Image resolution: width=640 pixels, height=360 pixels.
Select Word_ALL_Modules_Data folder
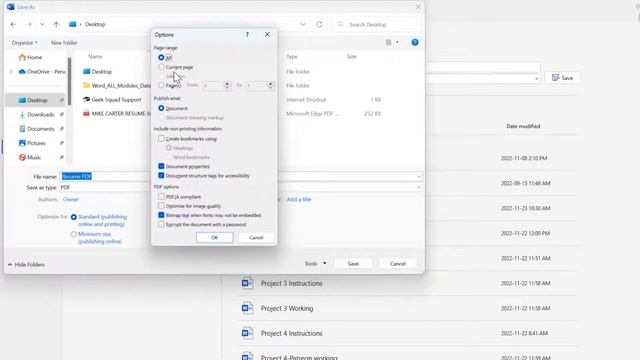[x=117, y=86]
